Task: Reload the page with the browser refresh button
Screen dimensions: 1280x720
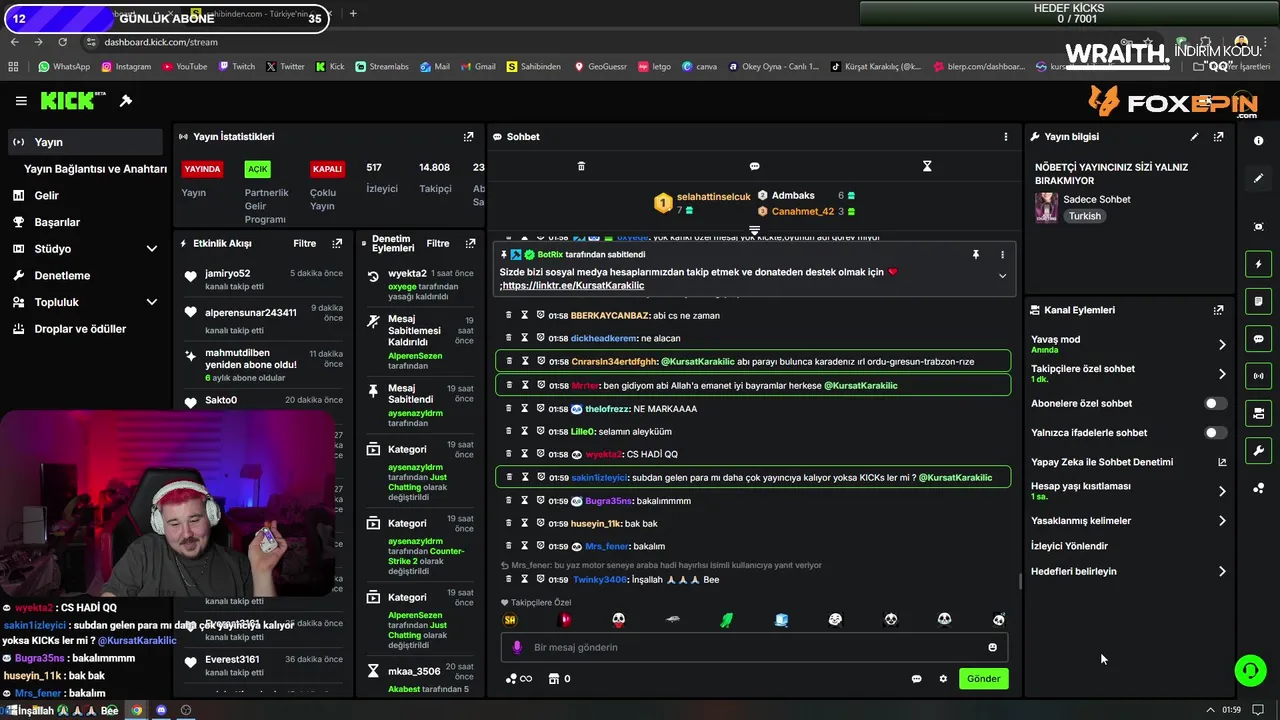Action: click(x=62, y=42)
